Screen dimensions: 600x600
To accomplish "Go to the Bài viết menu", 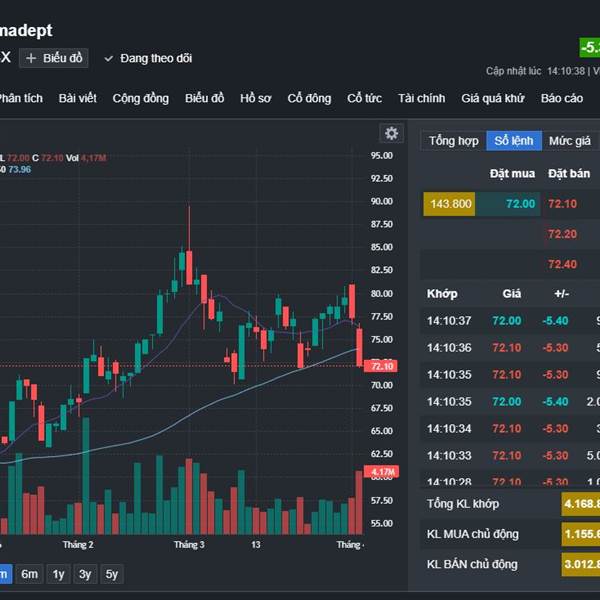I will 77,98.
